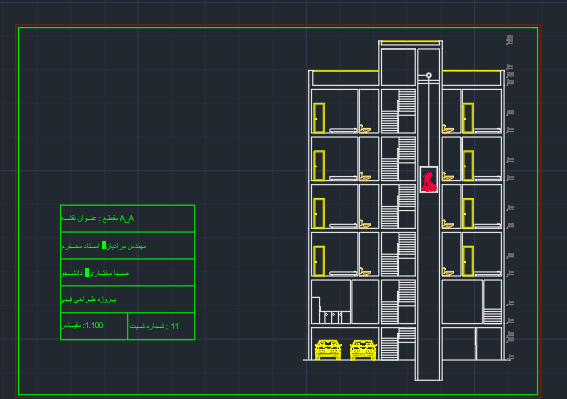Select the second title block row text
The height and width of the screenshot is (399, 567).
pyautogui.click(x=103, y=246)
